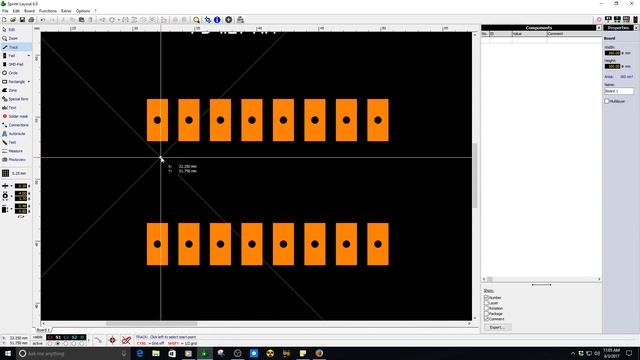Open the Pad tool dropdown arrow

[x=29, y=56]
